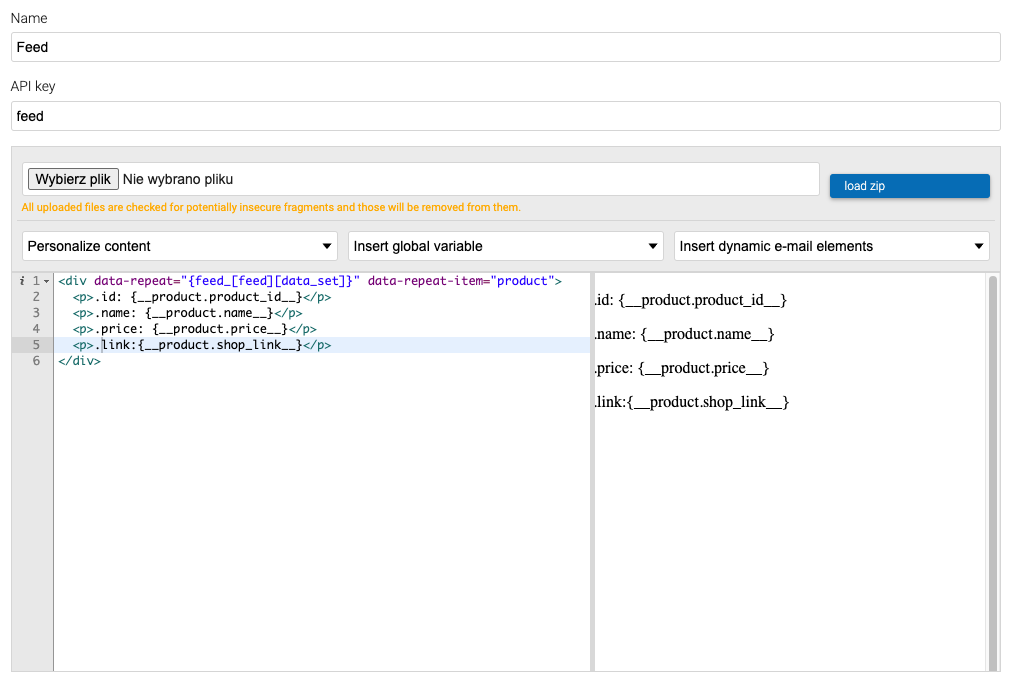Click line number 4 in the gutter
The height and width of the screenshot is (698, 1018).
point(36,329)
